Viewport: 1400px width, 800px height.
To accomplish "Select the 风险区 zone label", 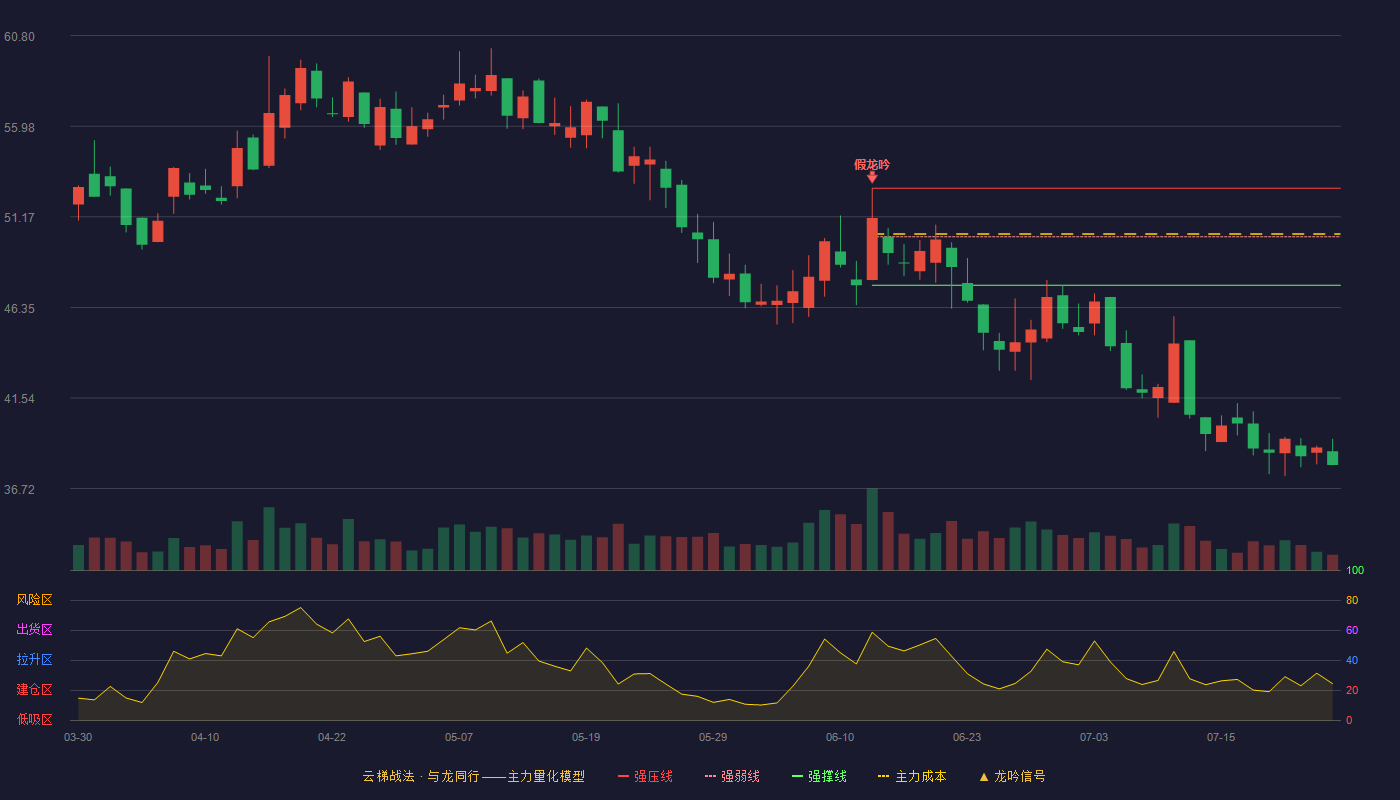I will tap(34, 600).
